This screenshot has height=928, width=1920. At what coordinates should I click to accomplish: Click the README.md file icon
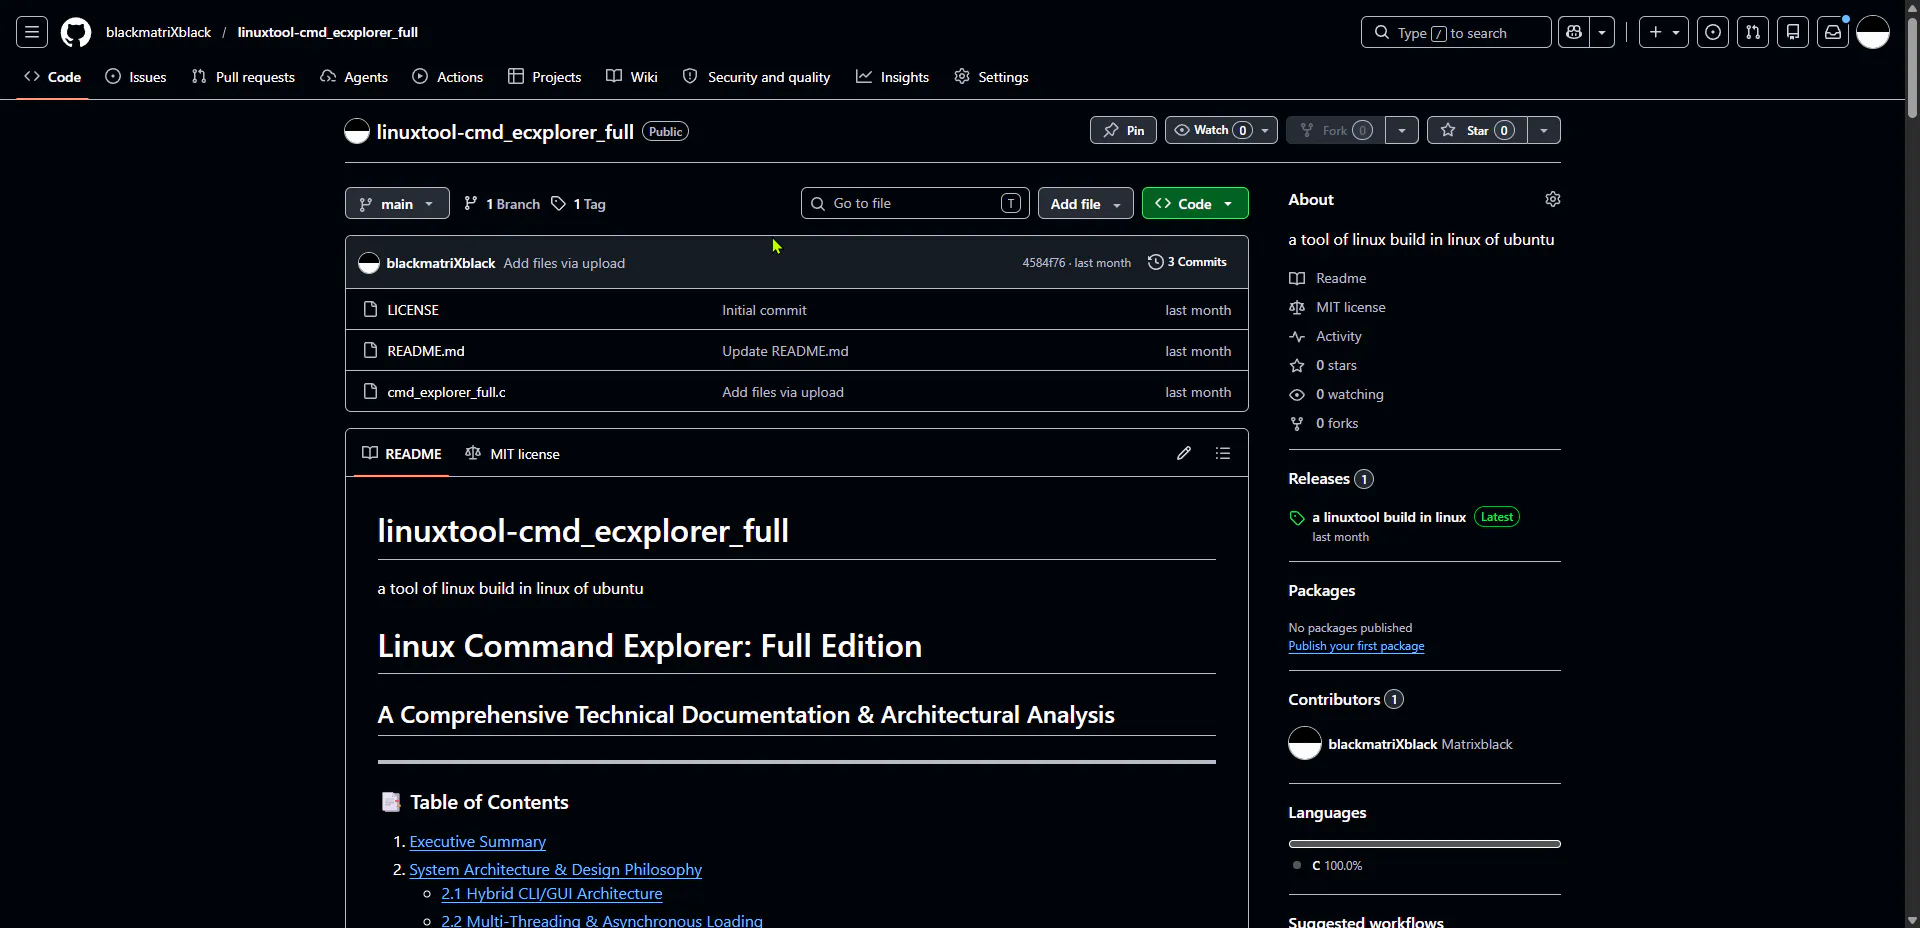coord(370,351)
